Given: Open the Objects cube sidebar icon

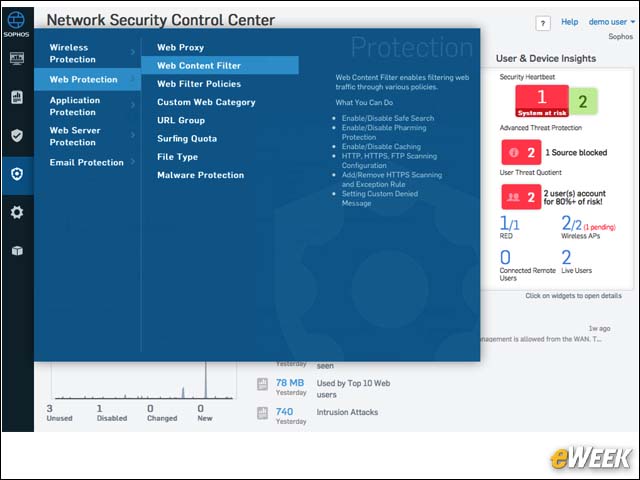Looking at the screenshot, I should (17, 250).
